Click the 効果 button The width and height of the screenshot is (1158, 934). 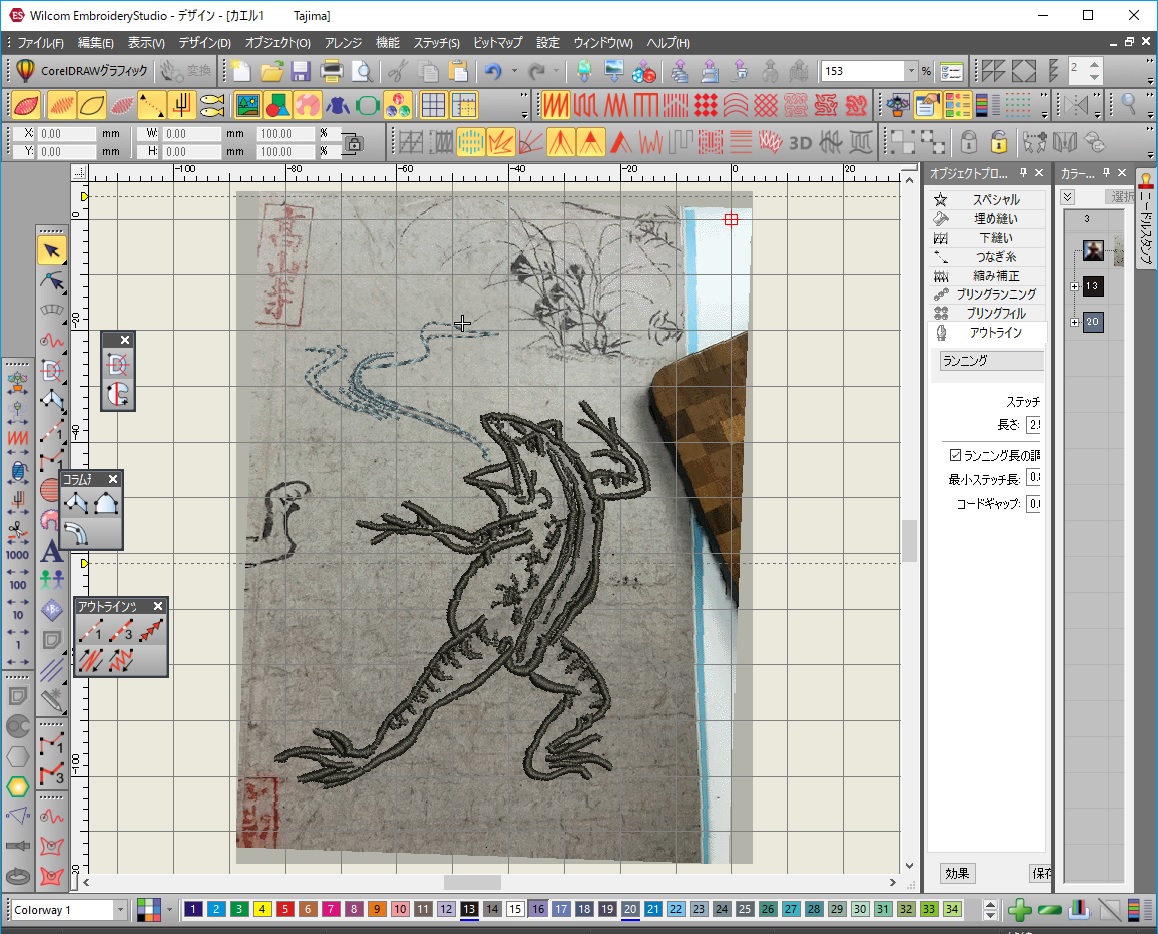[x=957, y=873]
